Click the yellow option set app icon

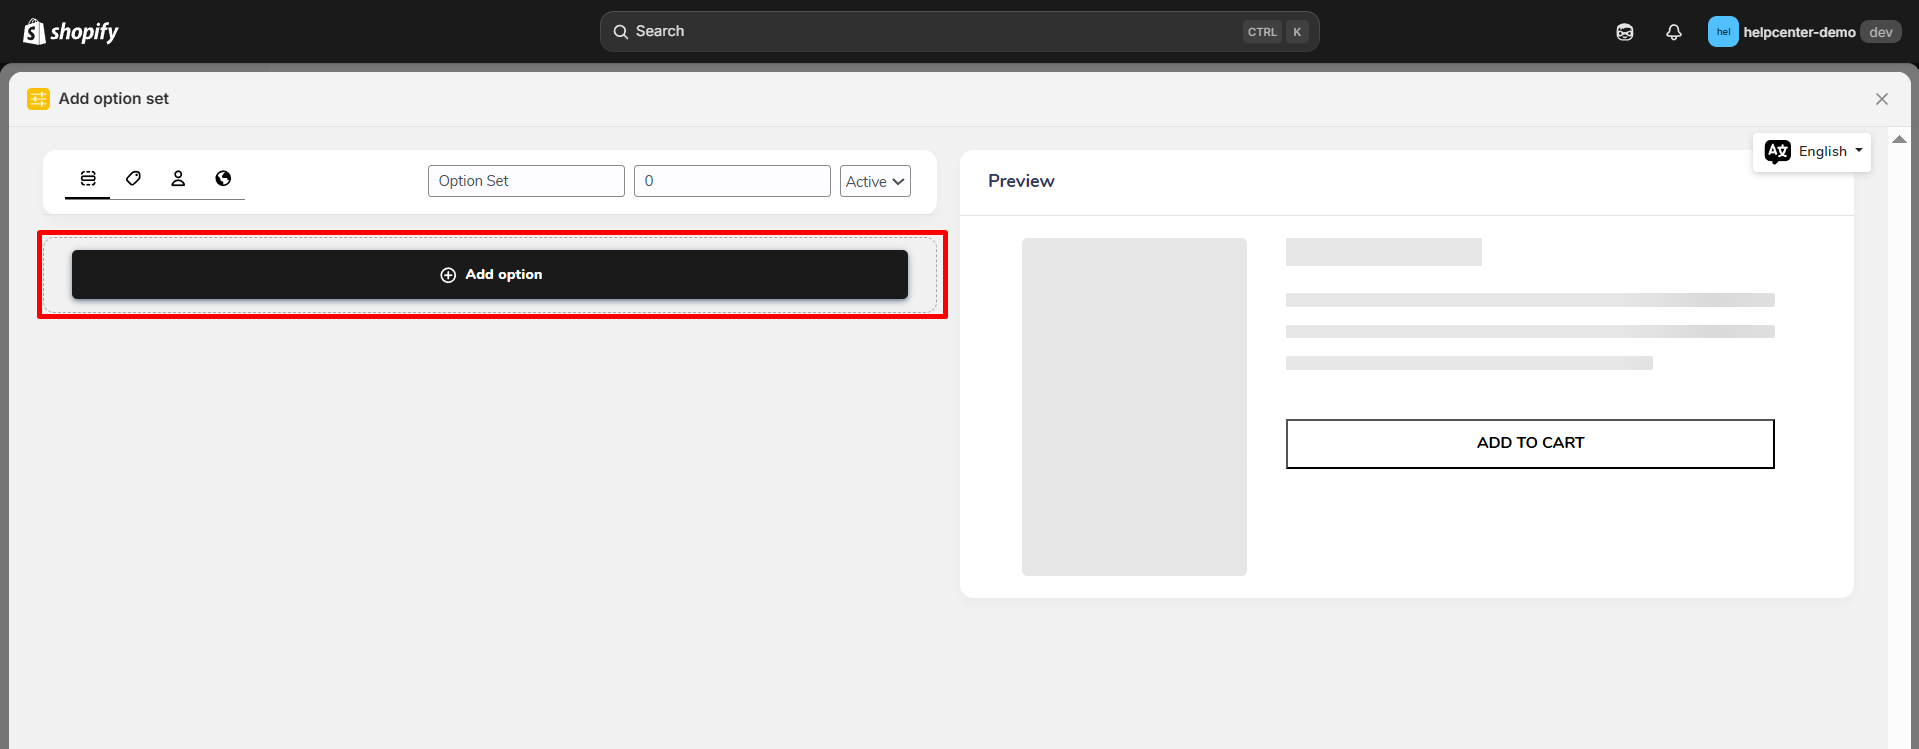pyautogui.click(x=38, y=99)
